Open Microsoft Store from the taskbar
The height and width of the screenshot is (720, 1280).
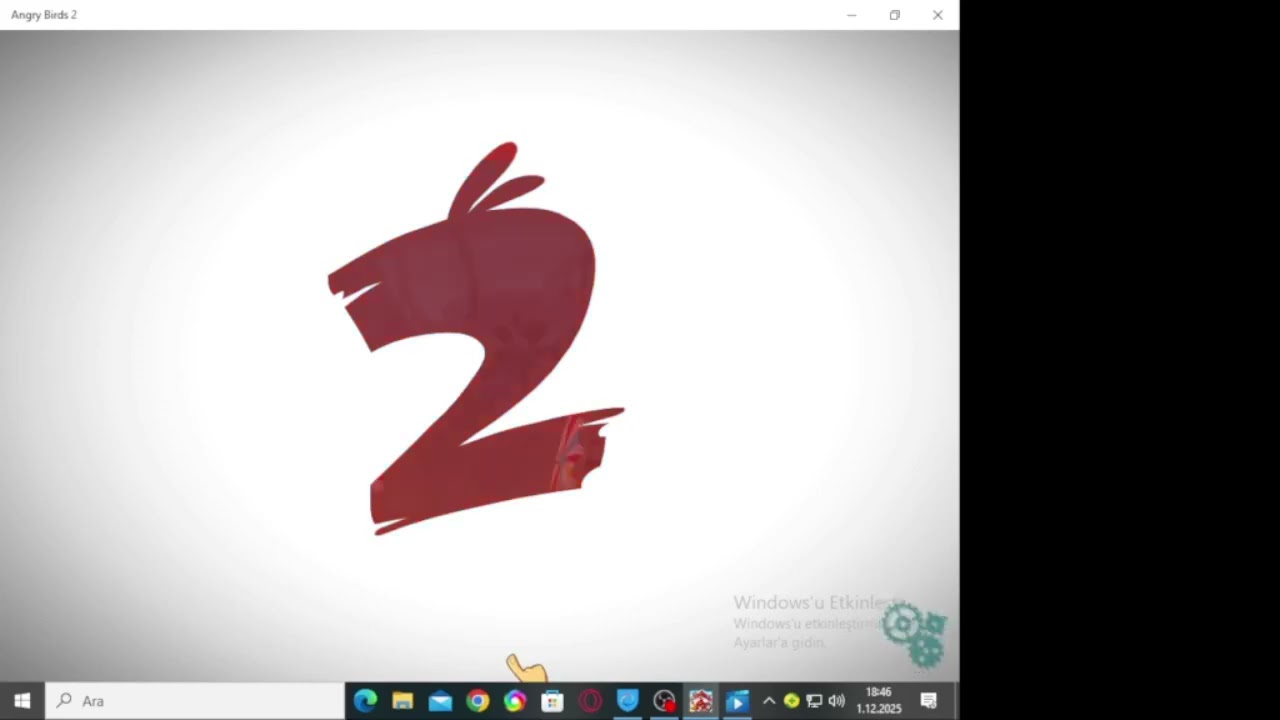coord(552,701)
